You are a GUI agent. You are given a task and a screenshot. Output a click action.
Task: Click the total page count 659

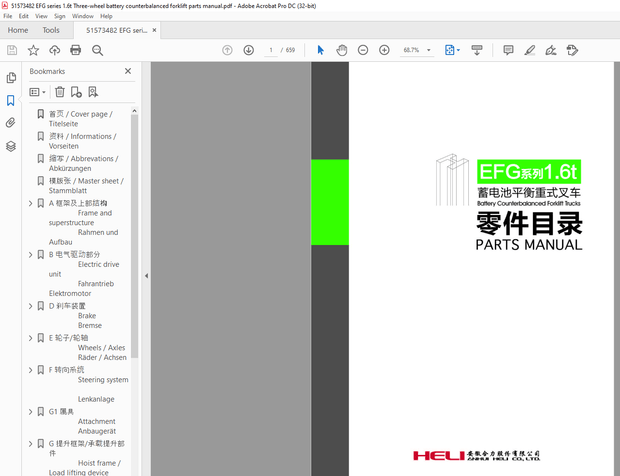coord(290,50)
